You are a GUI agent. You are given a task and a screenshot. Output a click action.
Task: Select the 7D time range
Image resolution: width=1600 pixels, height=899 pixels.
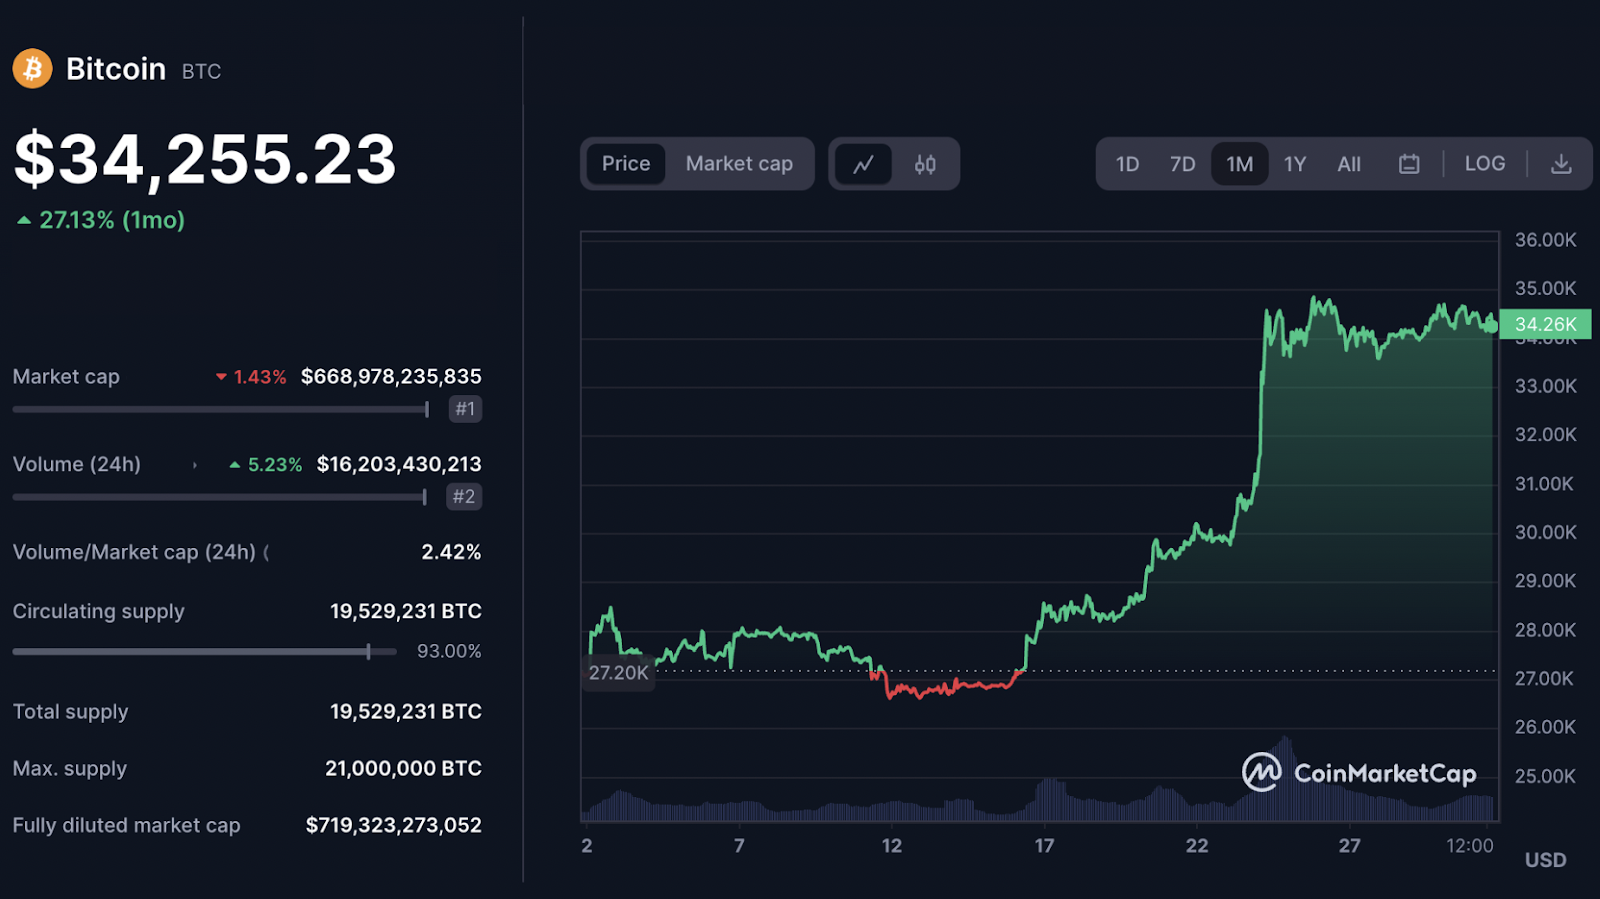(x=1182, y=164)
